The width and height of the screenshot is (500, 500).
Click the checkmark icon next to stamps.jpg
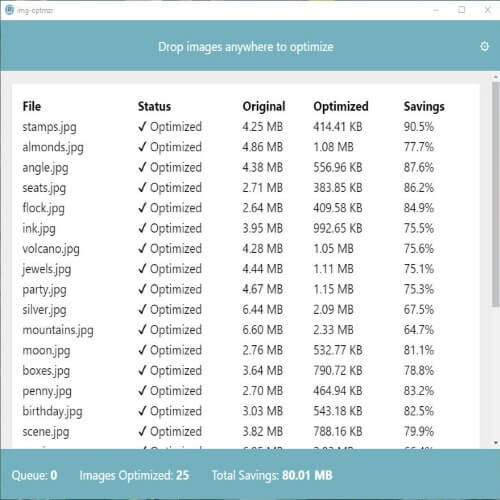142,127
